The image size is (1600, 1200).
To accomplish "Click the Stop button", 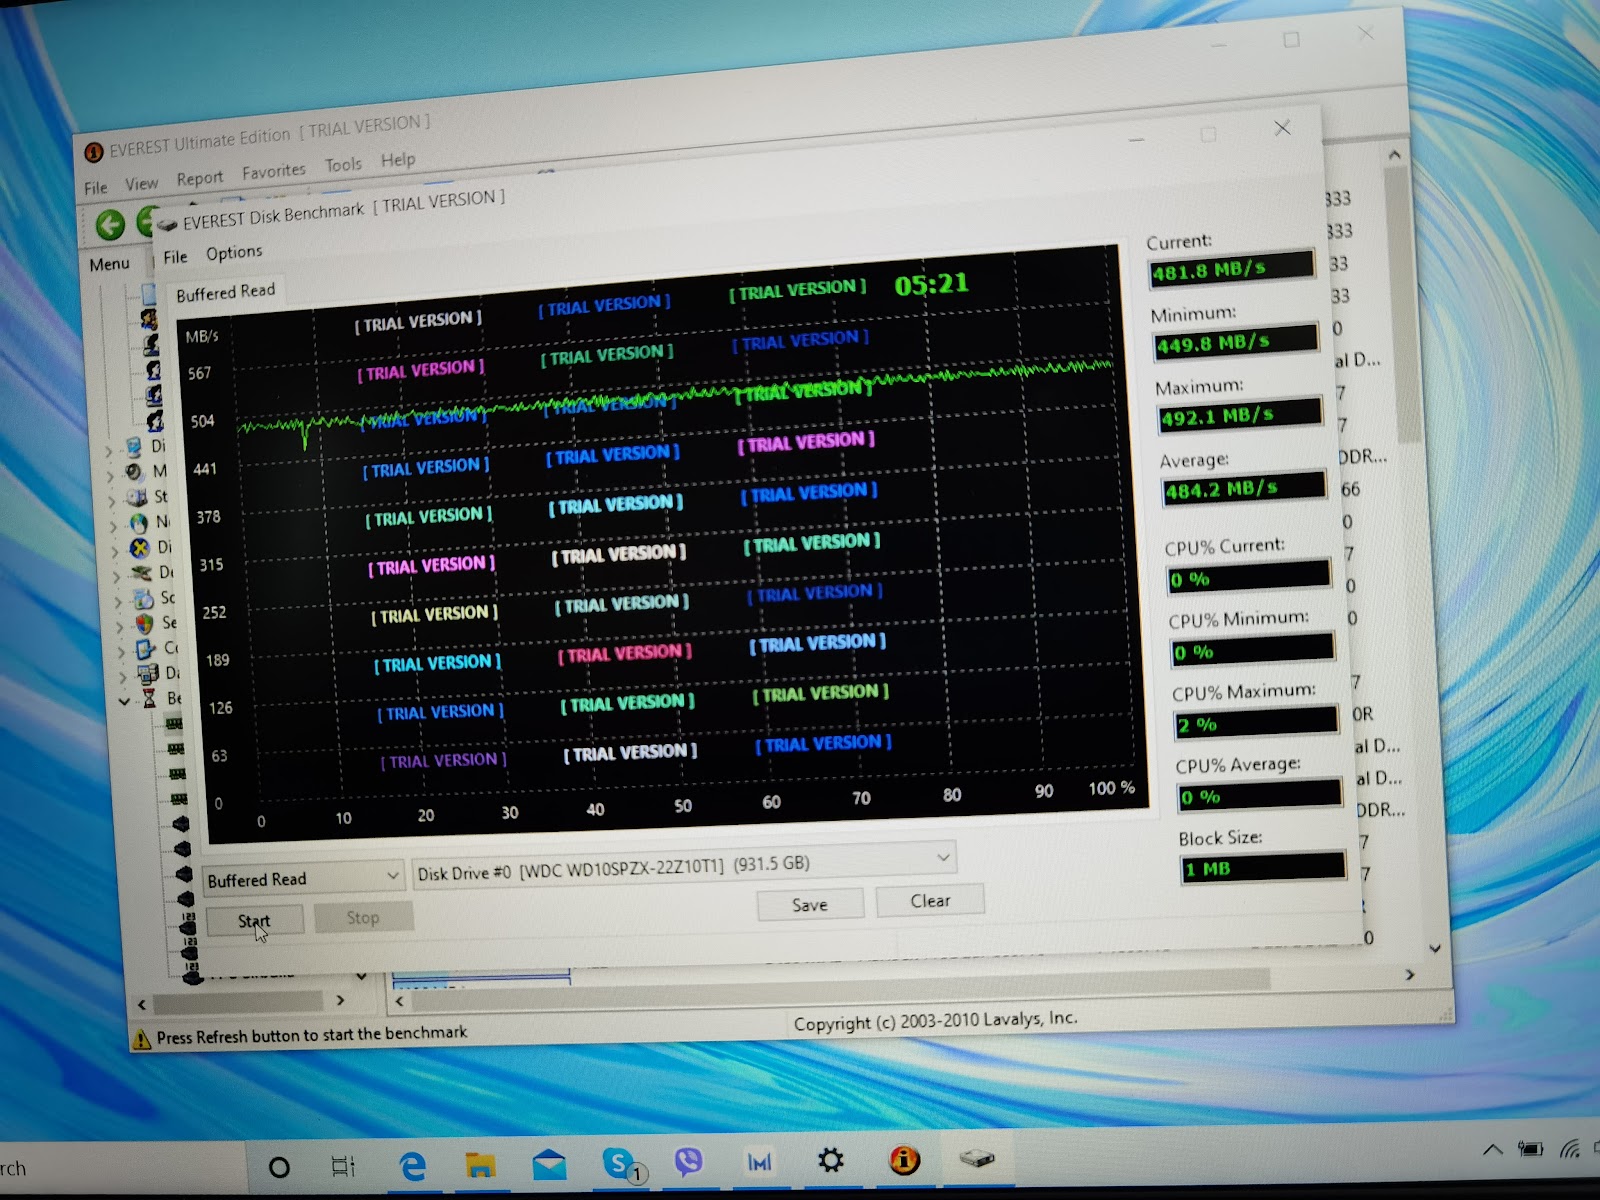I will [x=363, y=917].
